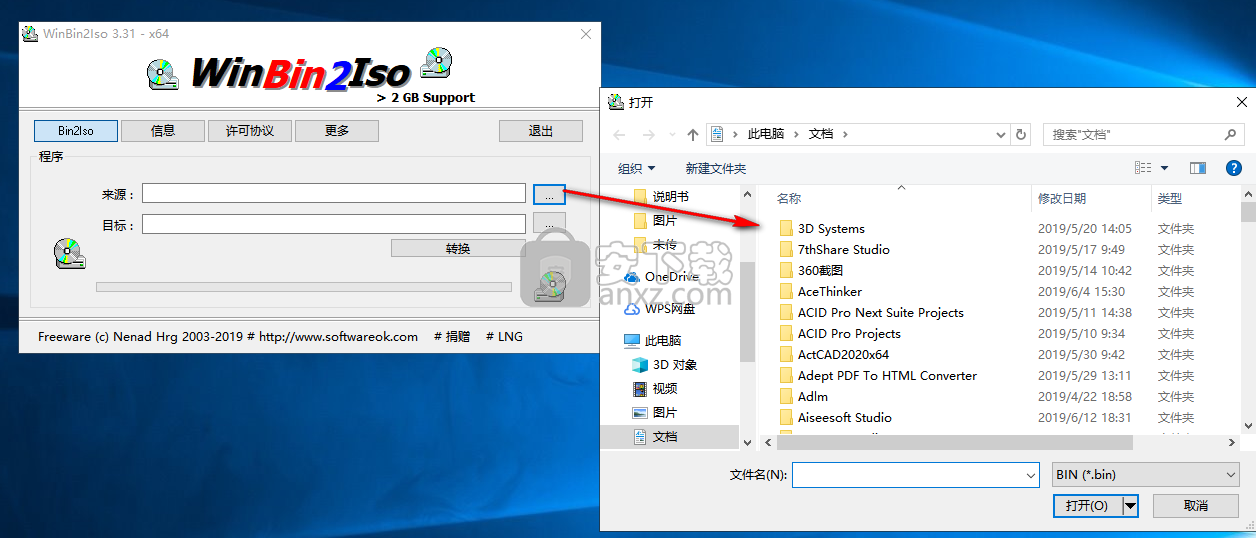This screenshot has width=1256, height=538.
Task: Click 文档 in the address breadcrumb
Action: coord(821,134)
